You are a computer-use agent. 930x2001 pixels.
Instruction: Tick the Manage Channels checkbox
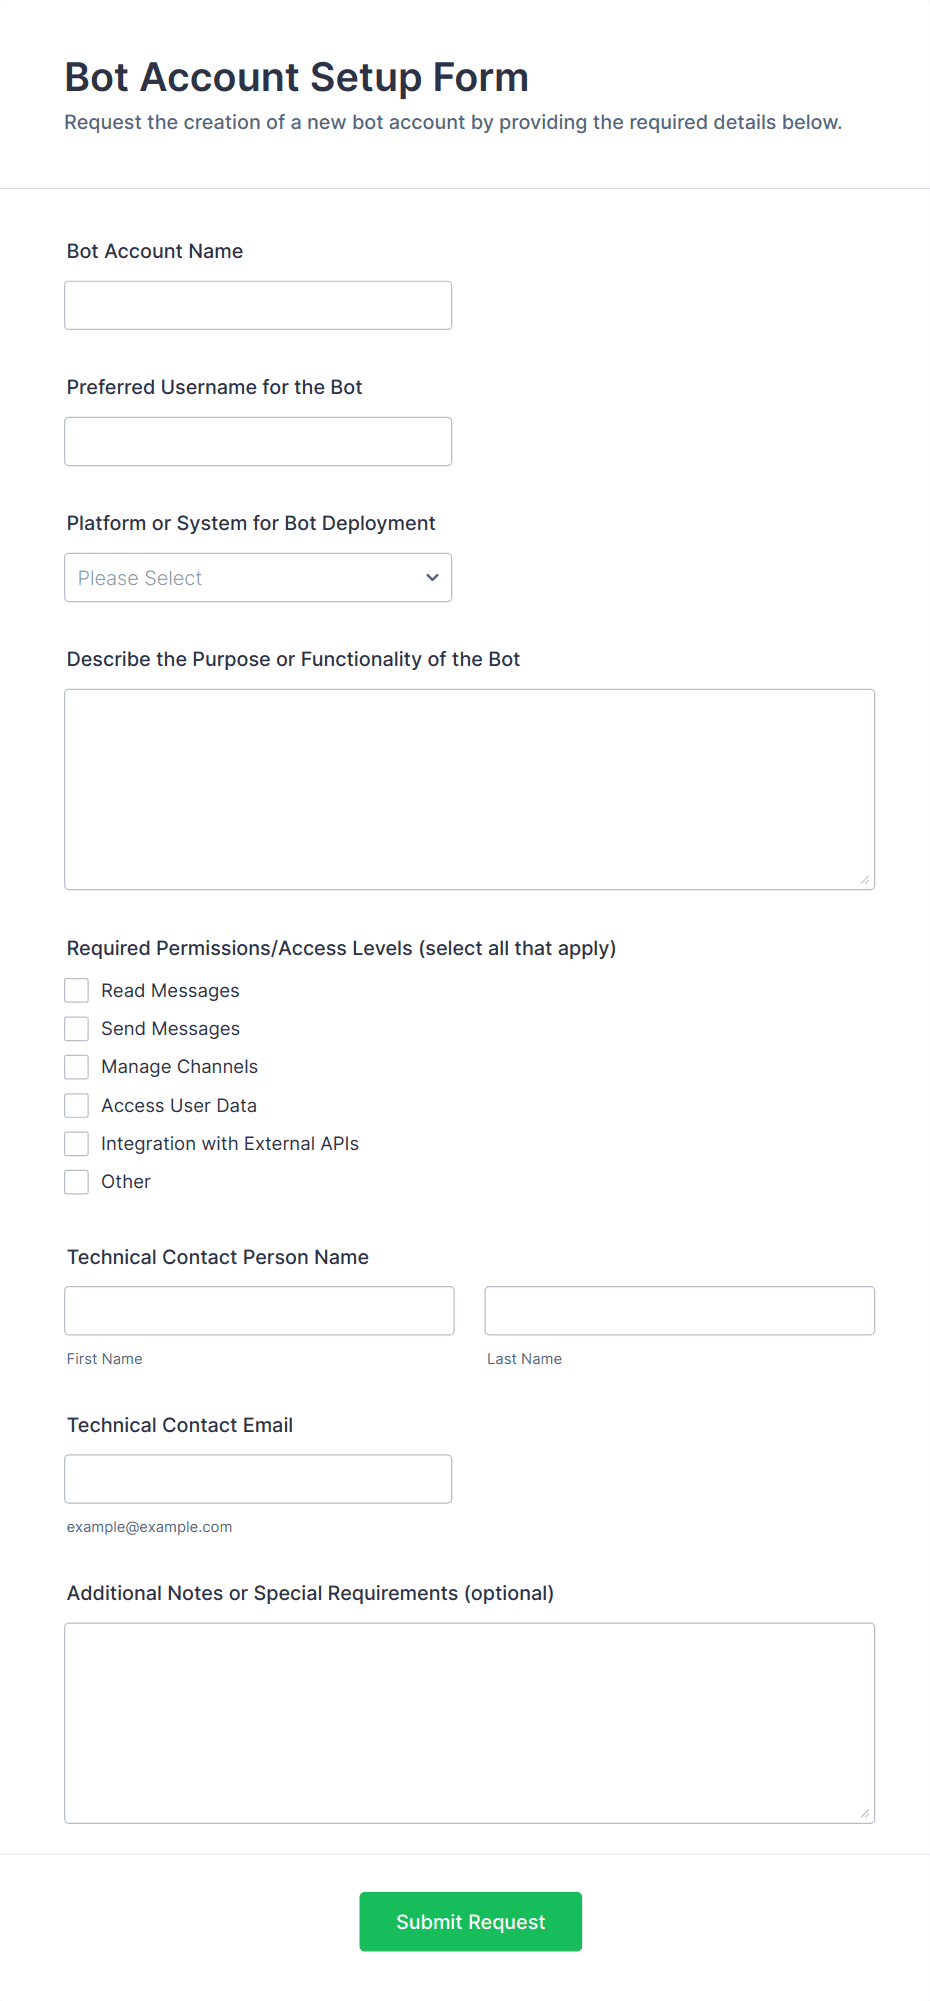(77, 1067)
